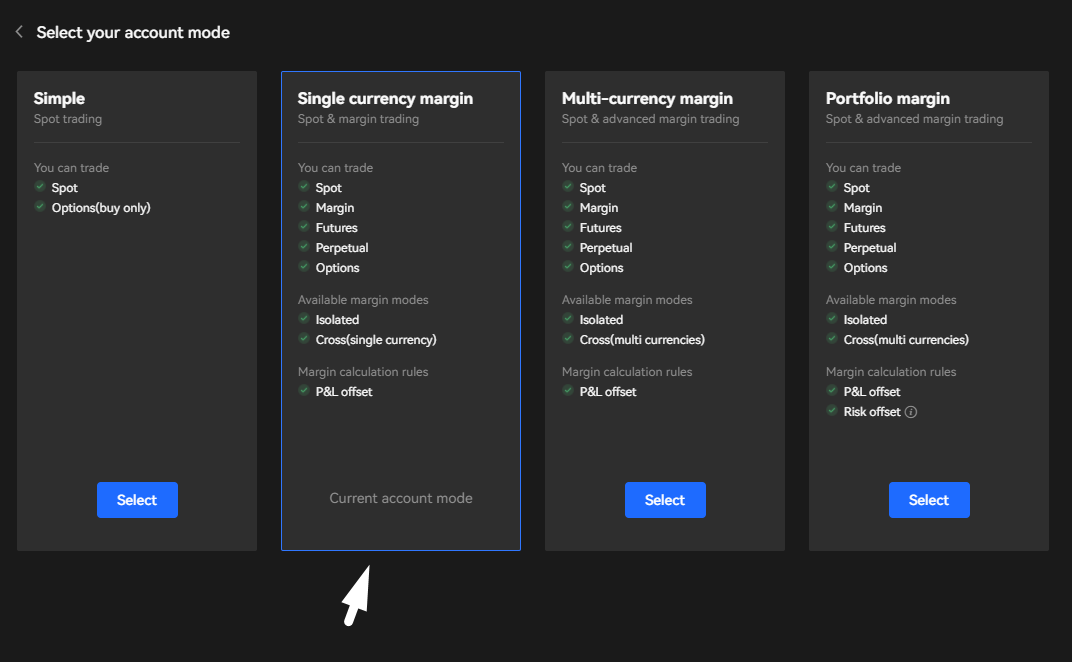Click the Current account mode label

click(x=400, y=497)
